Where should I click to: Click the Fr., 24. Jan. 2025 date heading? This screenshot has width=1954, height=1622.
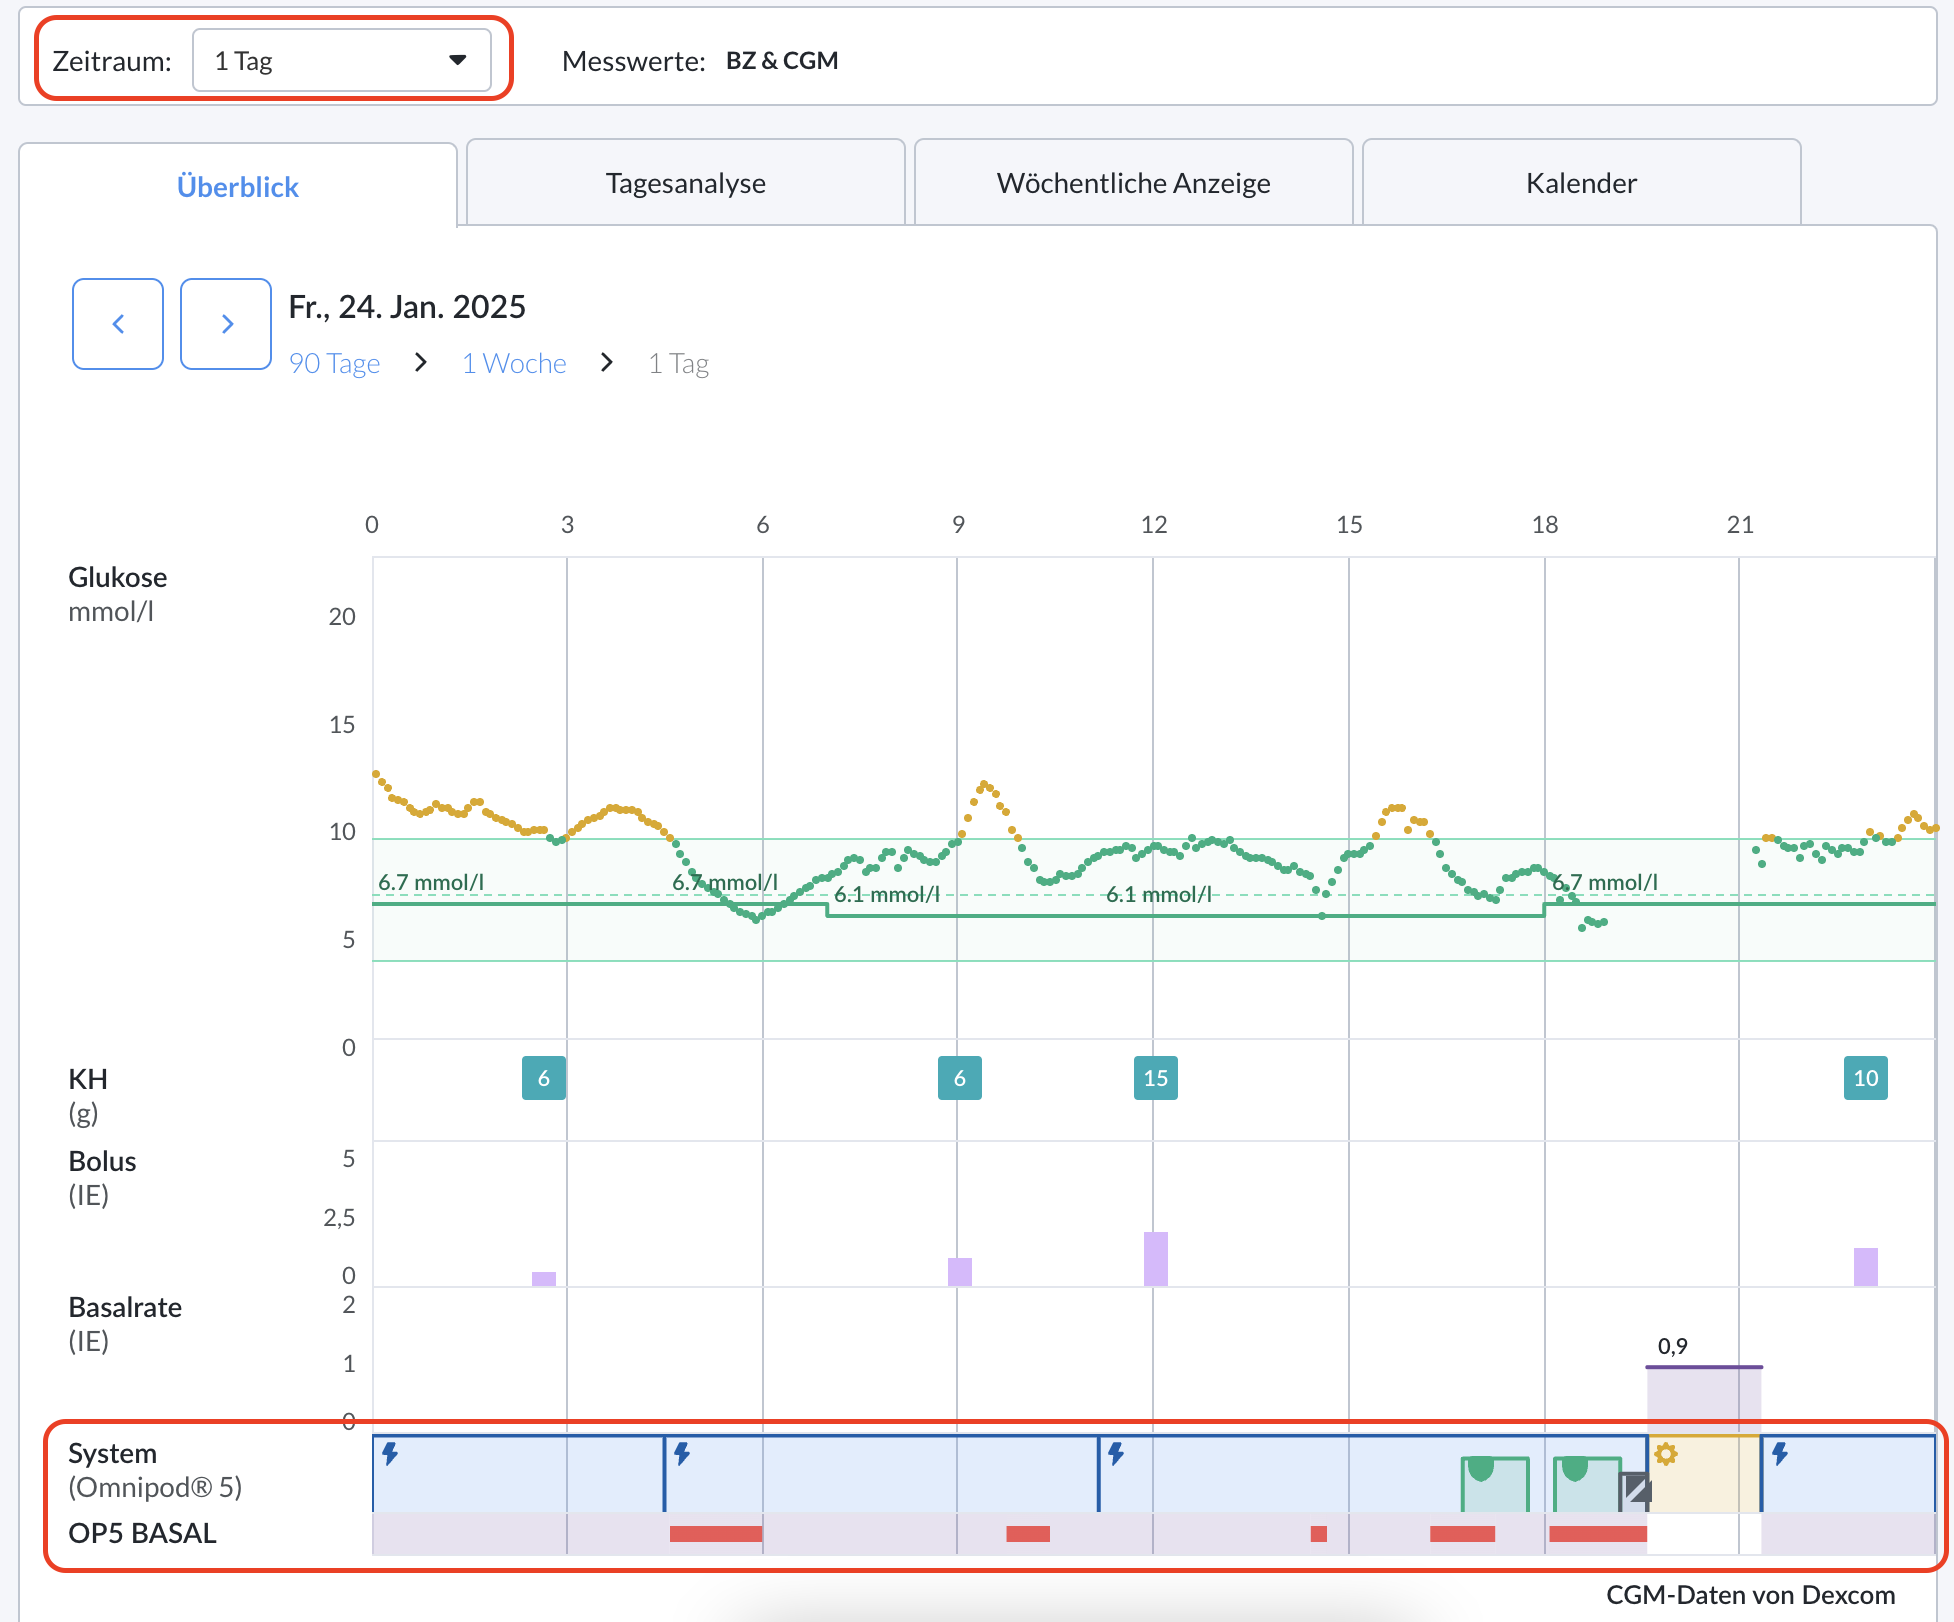[407, 306]
